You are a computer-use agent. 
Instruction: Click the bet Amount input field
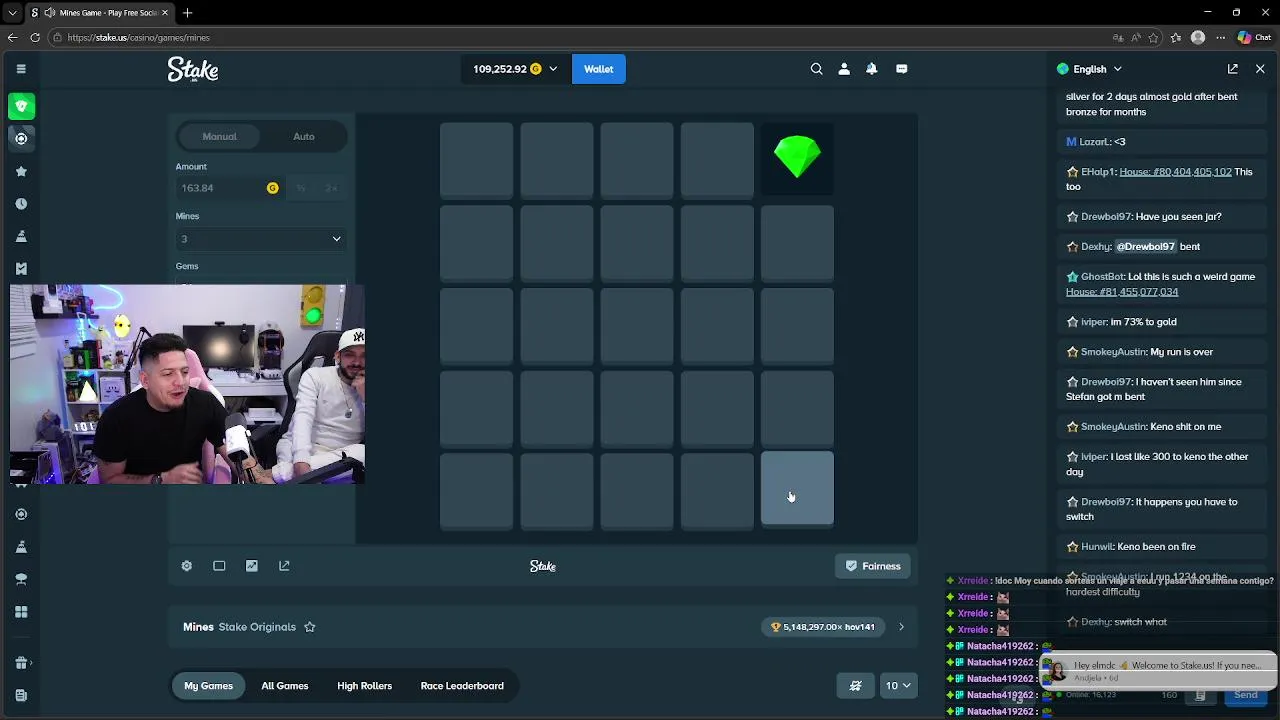click(x=229, y=188)
